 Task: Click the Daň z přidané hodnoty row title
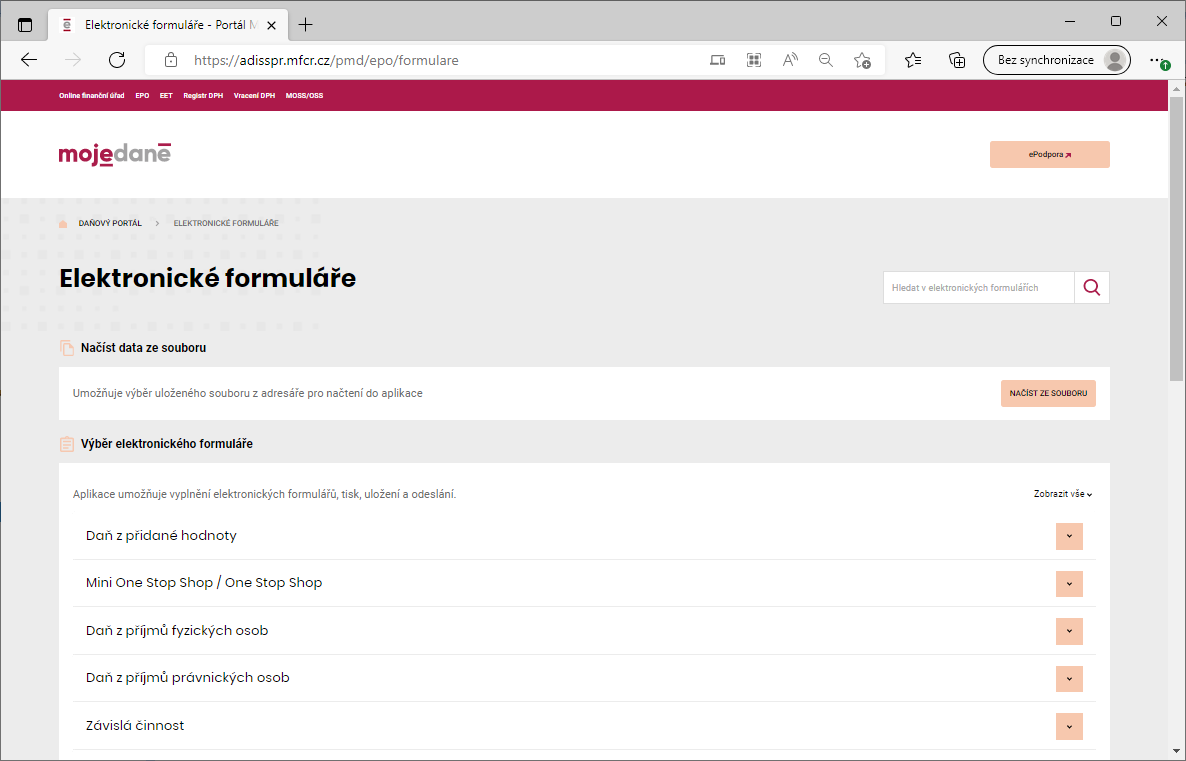pyautogui.click(x=161, y=536)
